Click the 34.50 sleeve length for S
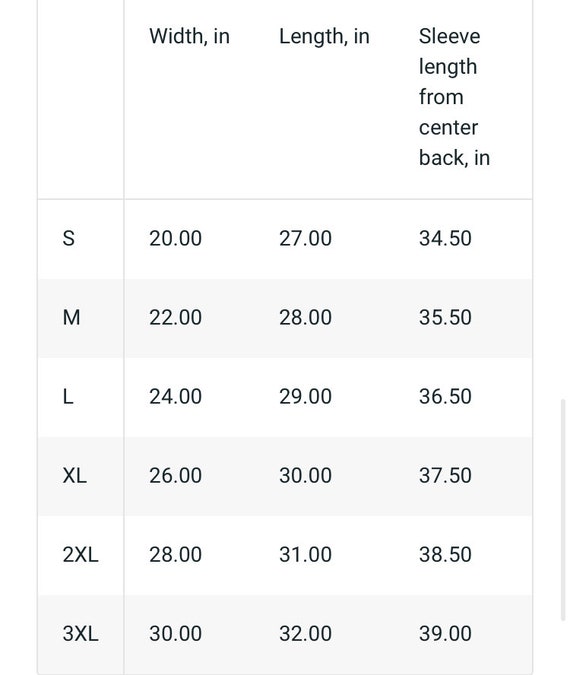 [x=445, y=238]
